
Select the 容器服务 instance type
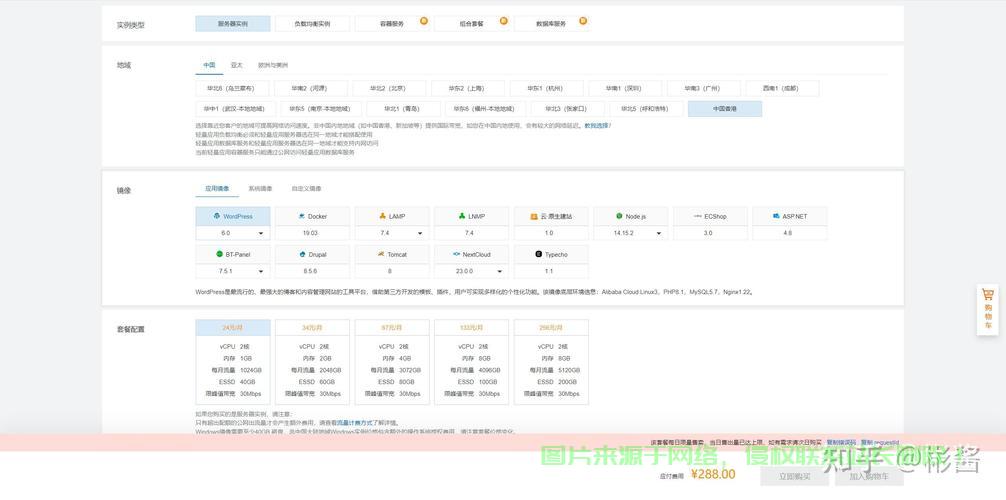pos(392,24)
